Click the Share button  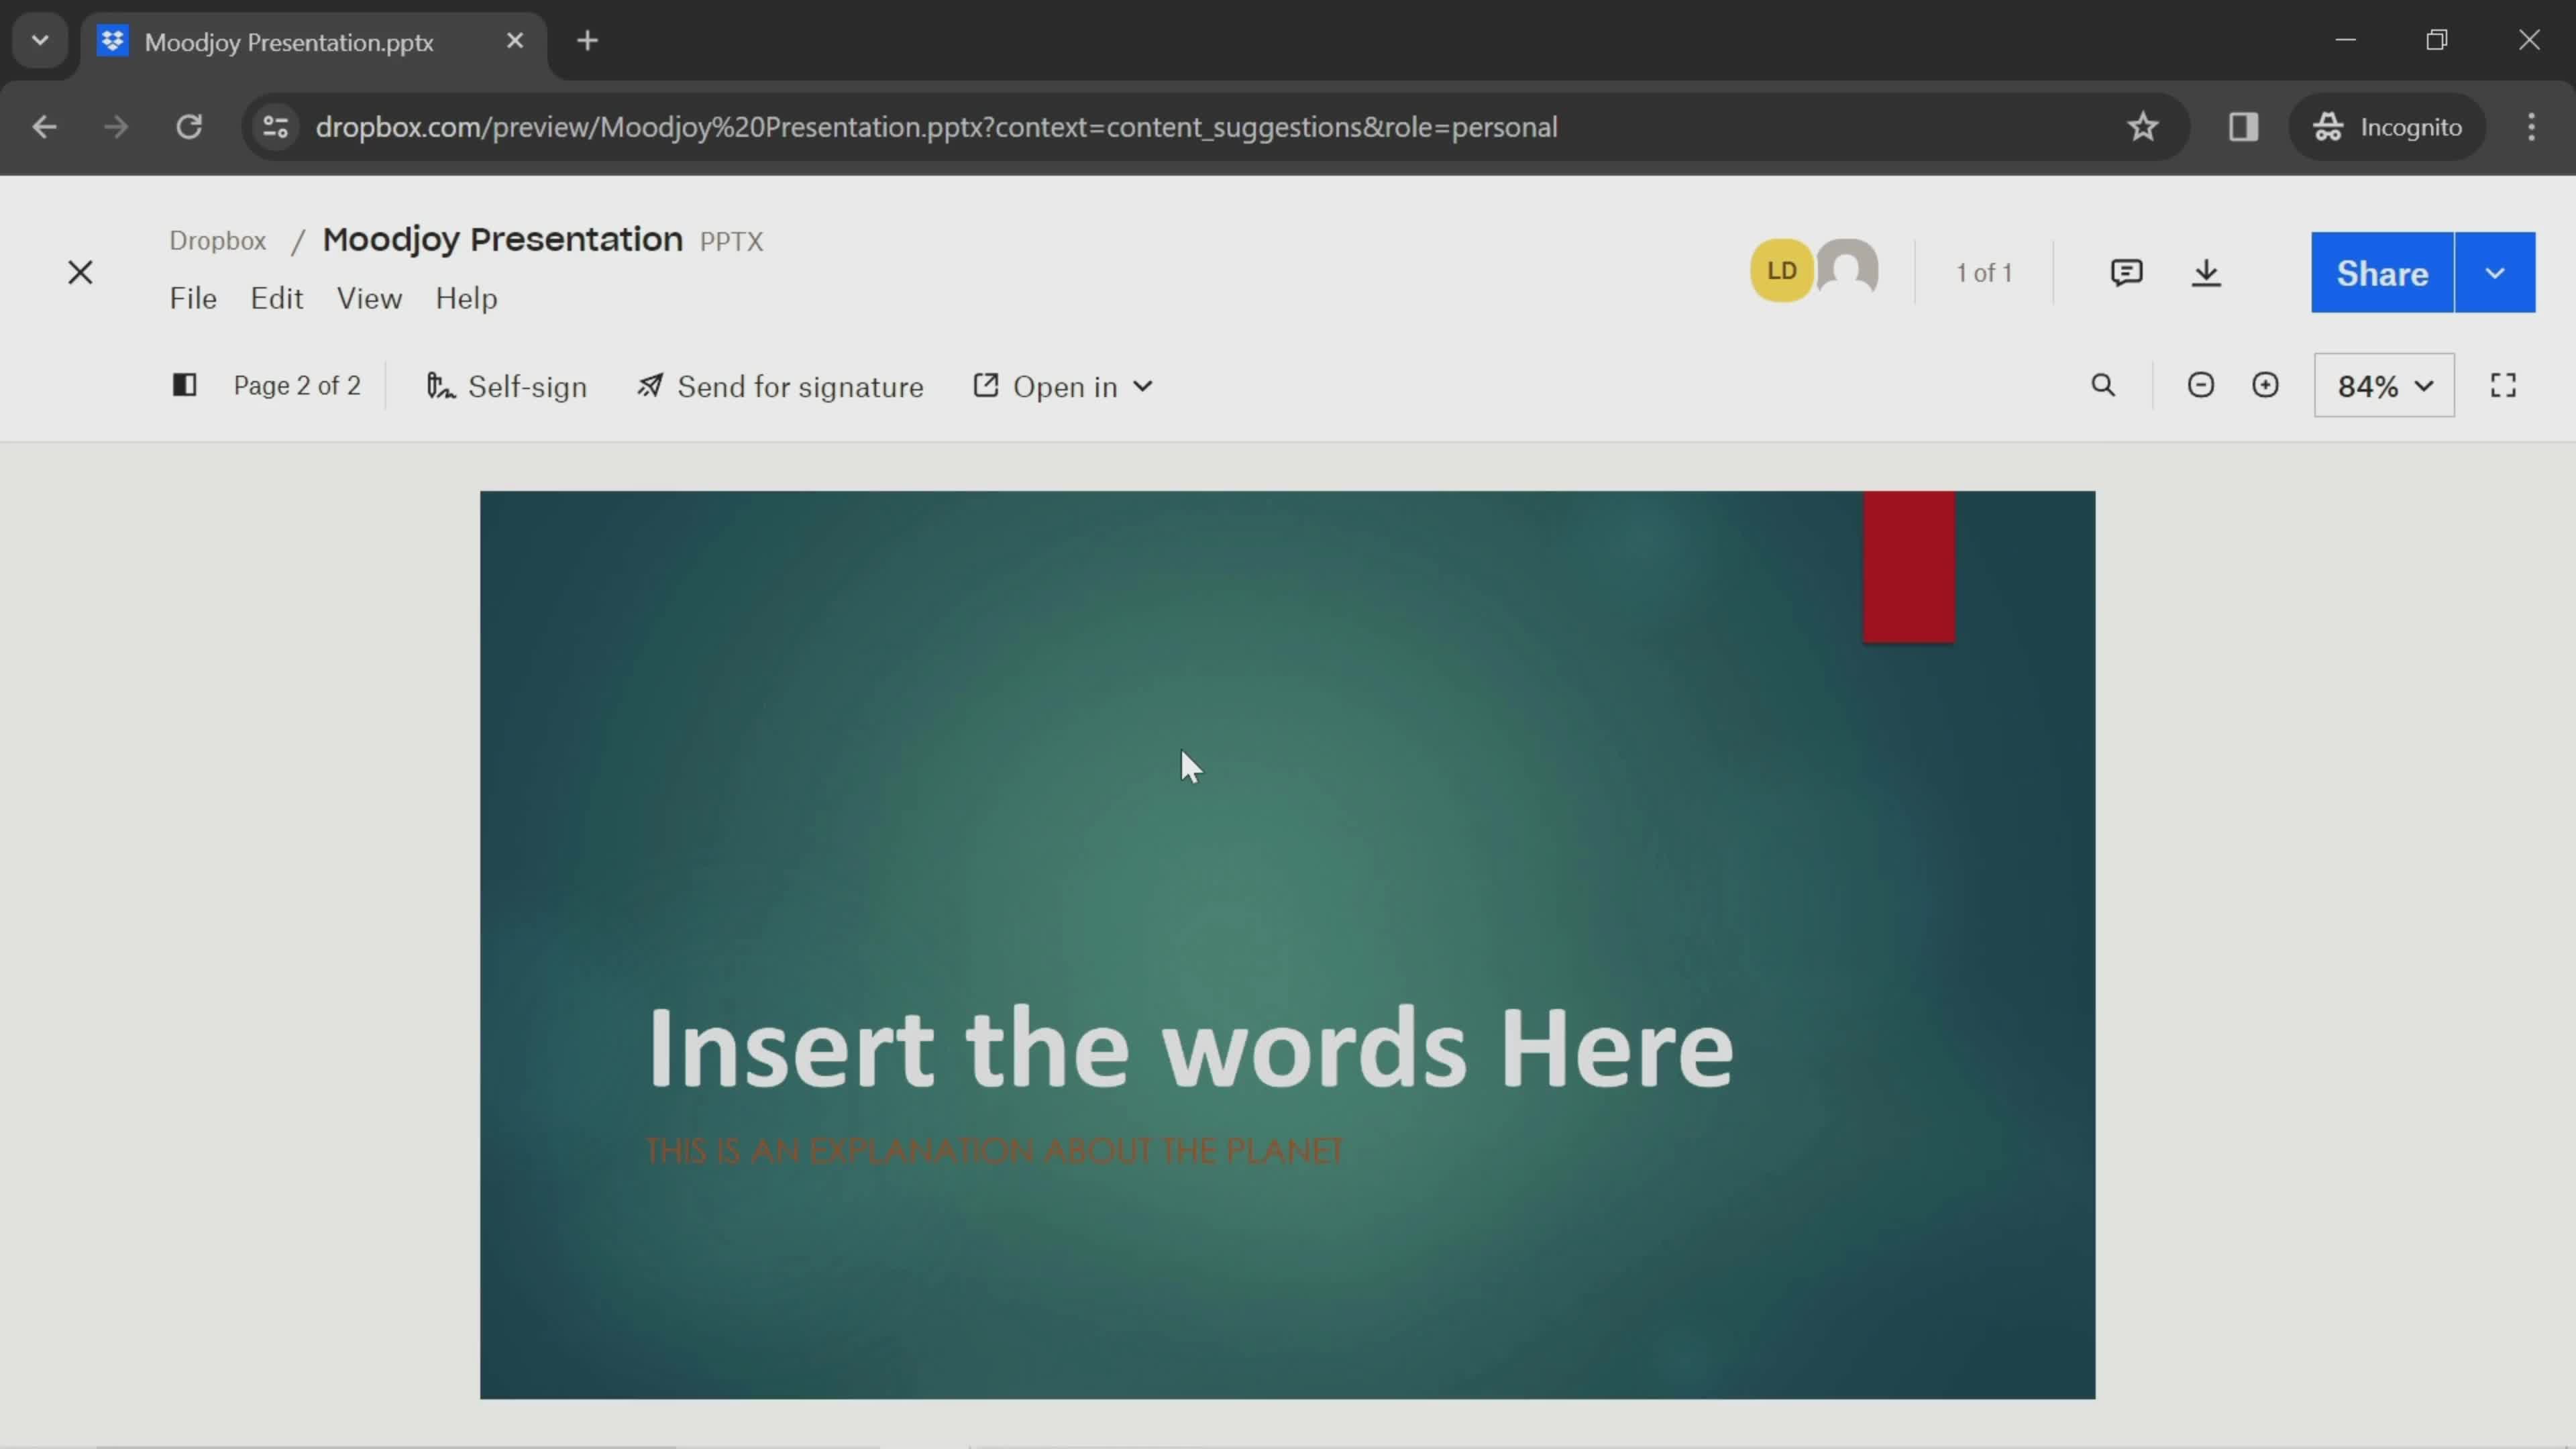[x=2383, y=272]
